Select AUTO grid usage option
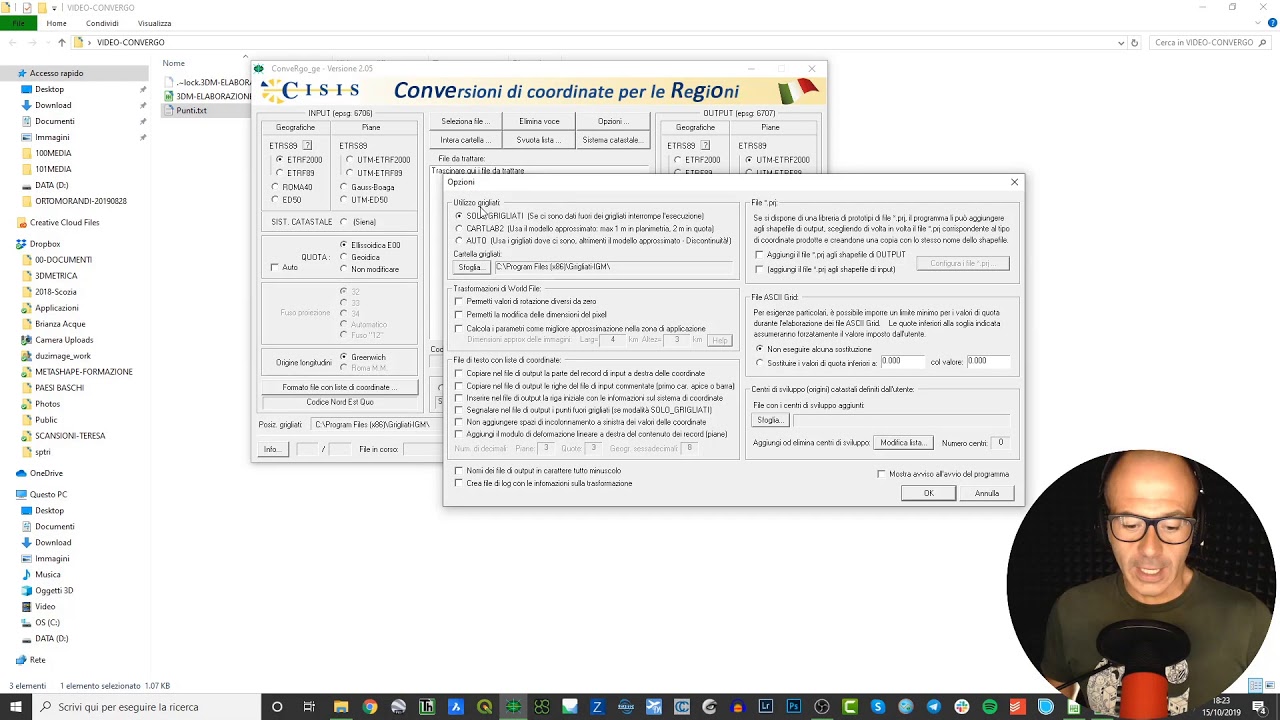This screenshot has width=1280, height=720. pyautogui.click(x=459, y=241)
